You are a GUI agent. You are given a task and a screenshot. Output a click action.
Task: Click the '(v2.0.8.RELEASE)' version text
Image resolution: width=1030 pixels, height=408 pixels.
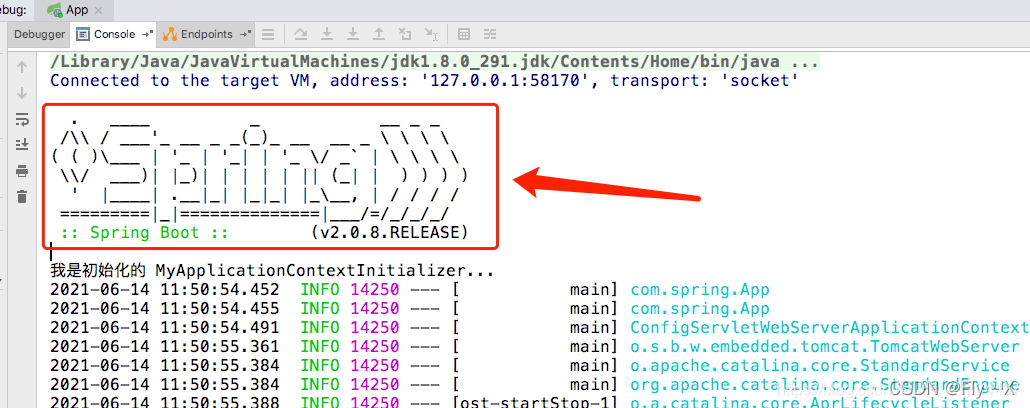pyautogui.click(x=390, y=233)
